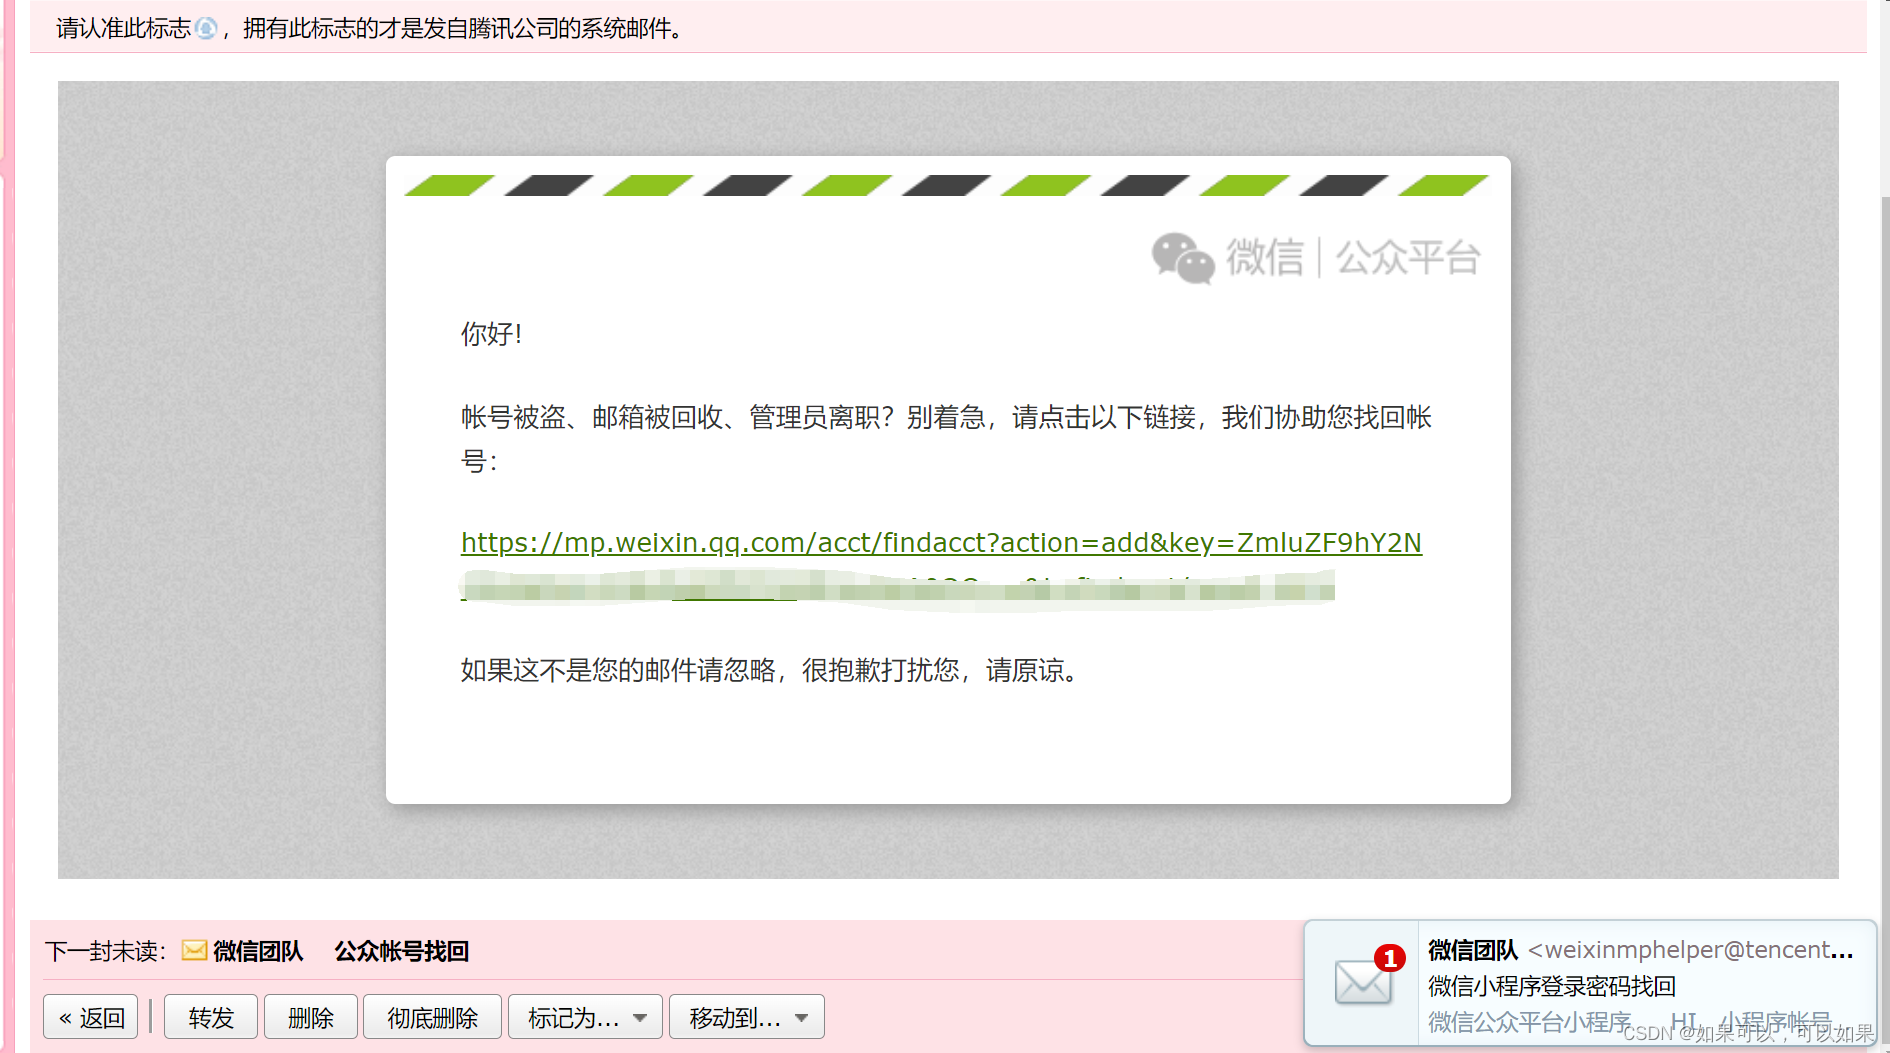Open the 移动到 dropdown arrow
The width and height of the screenshot is (1890, 1053).
[801, 1017]
